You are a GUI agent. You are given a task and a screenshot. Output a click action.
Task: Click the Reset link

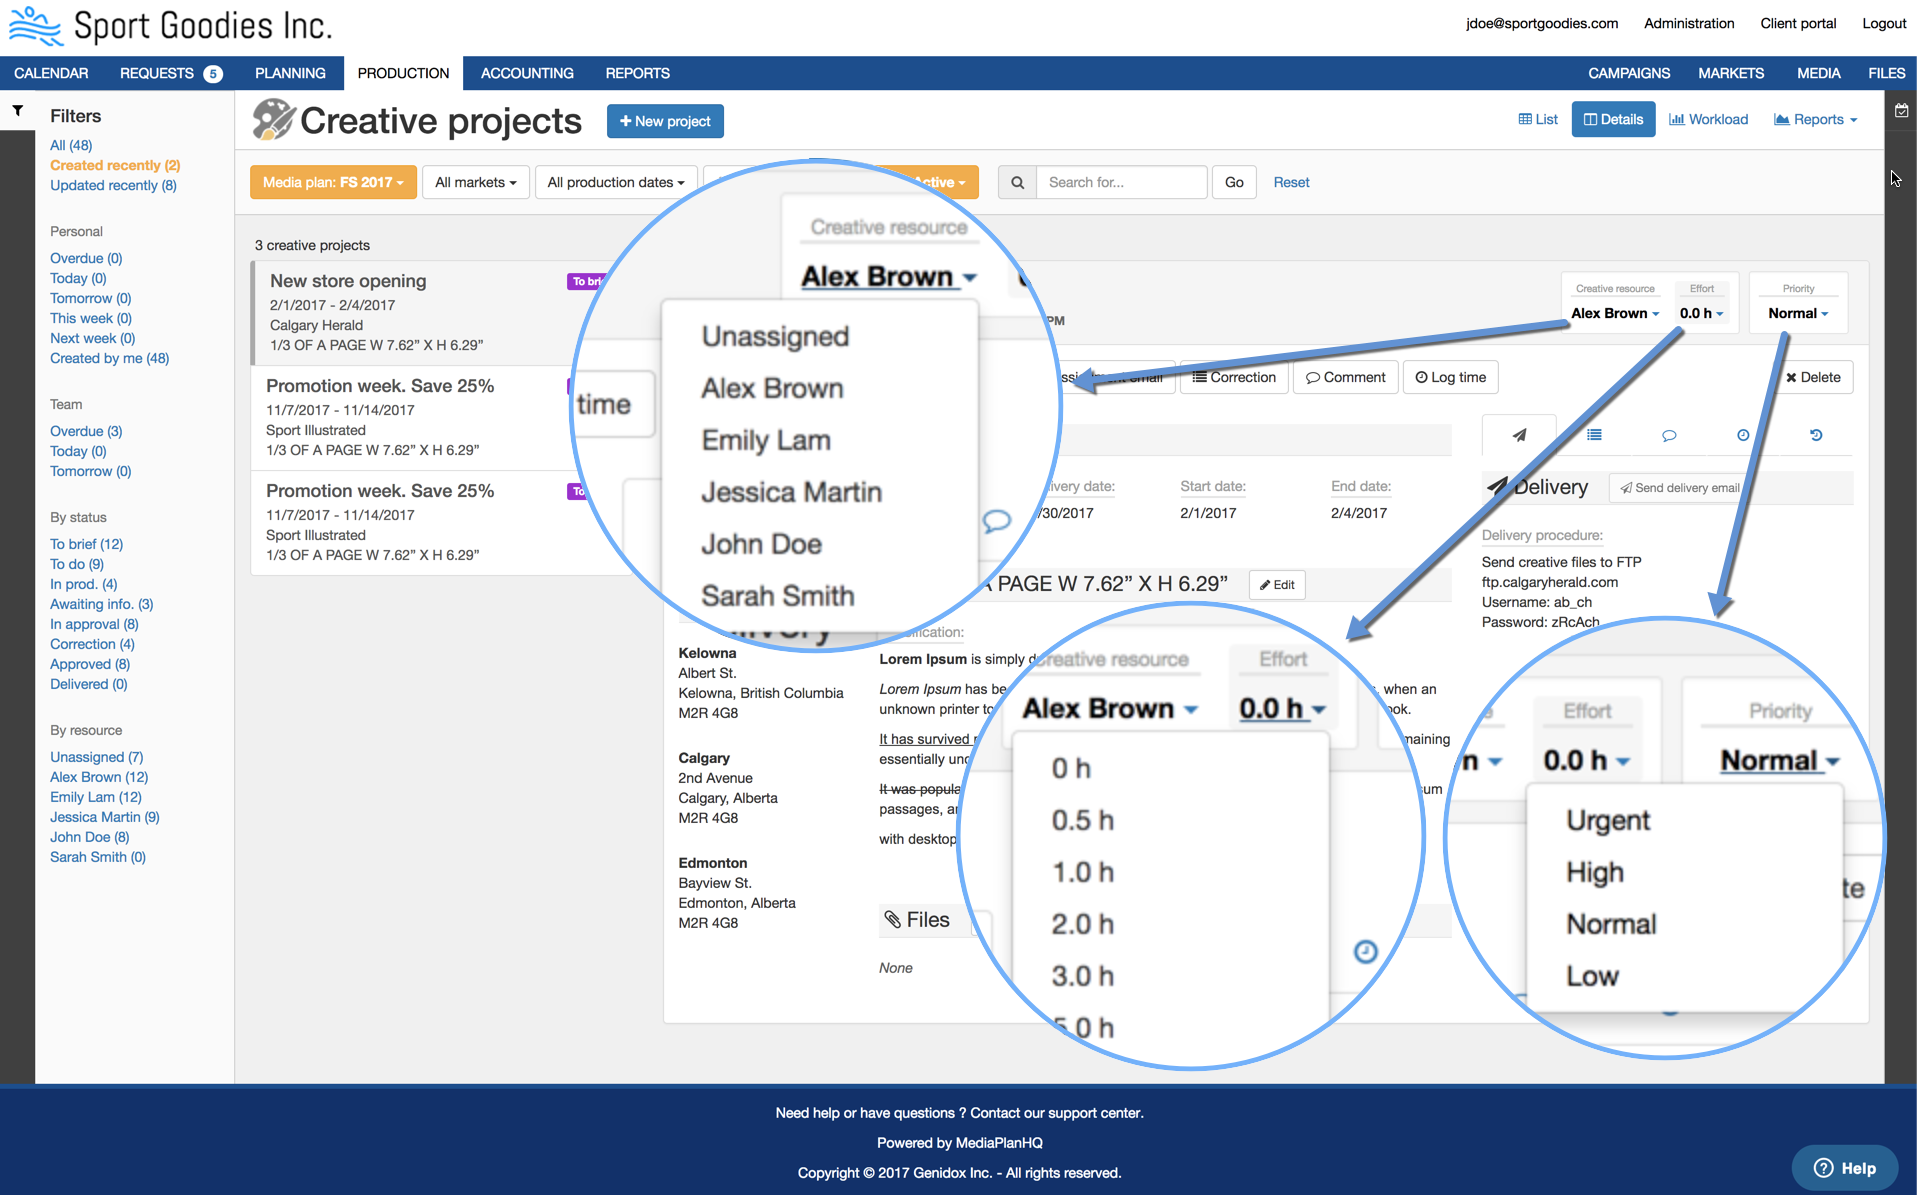pos(1291,182)
